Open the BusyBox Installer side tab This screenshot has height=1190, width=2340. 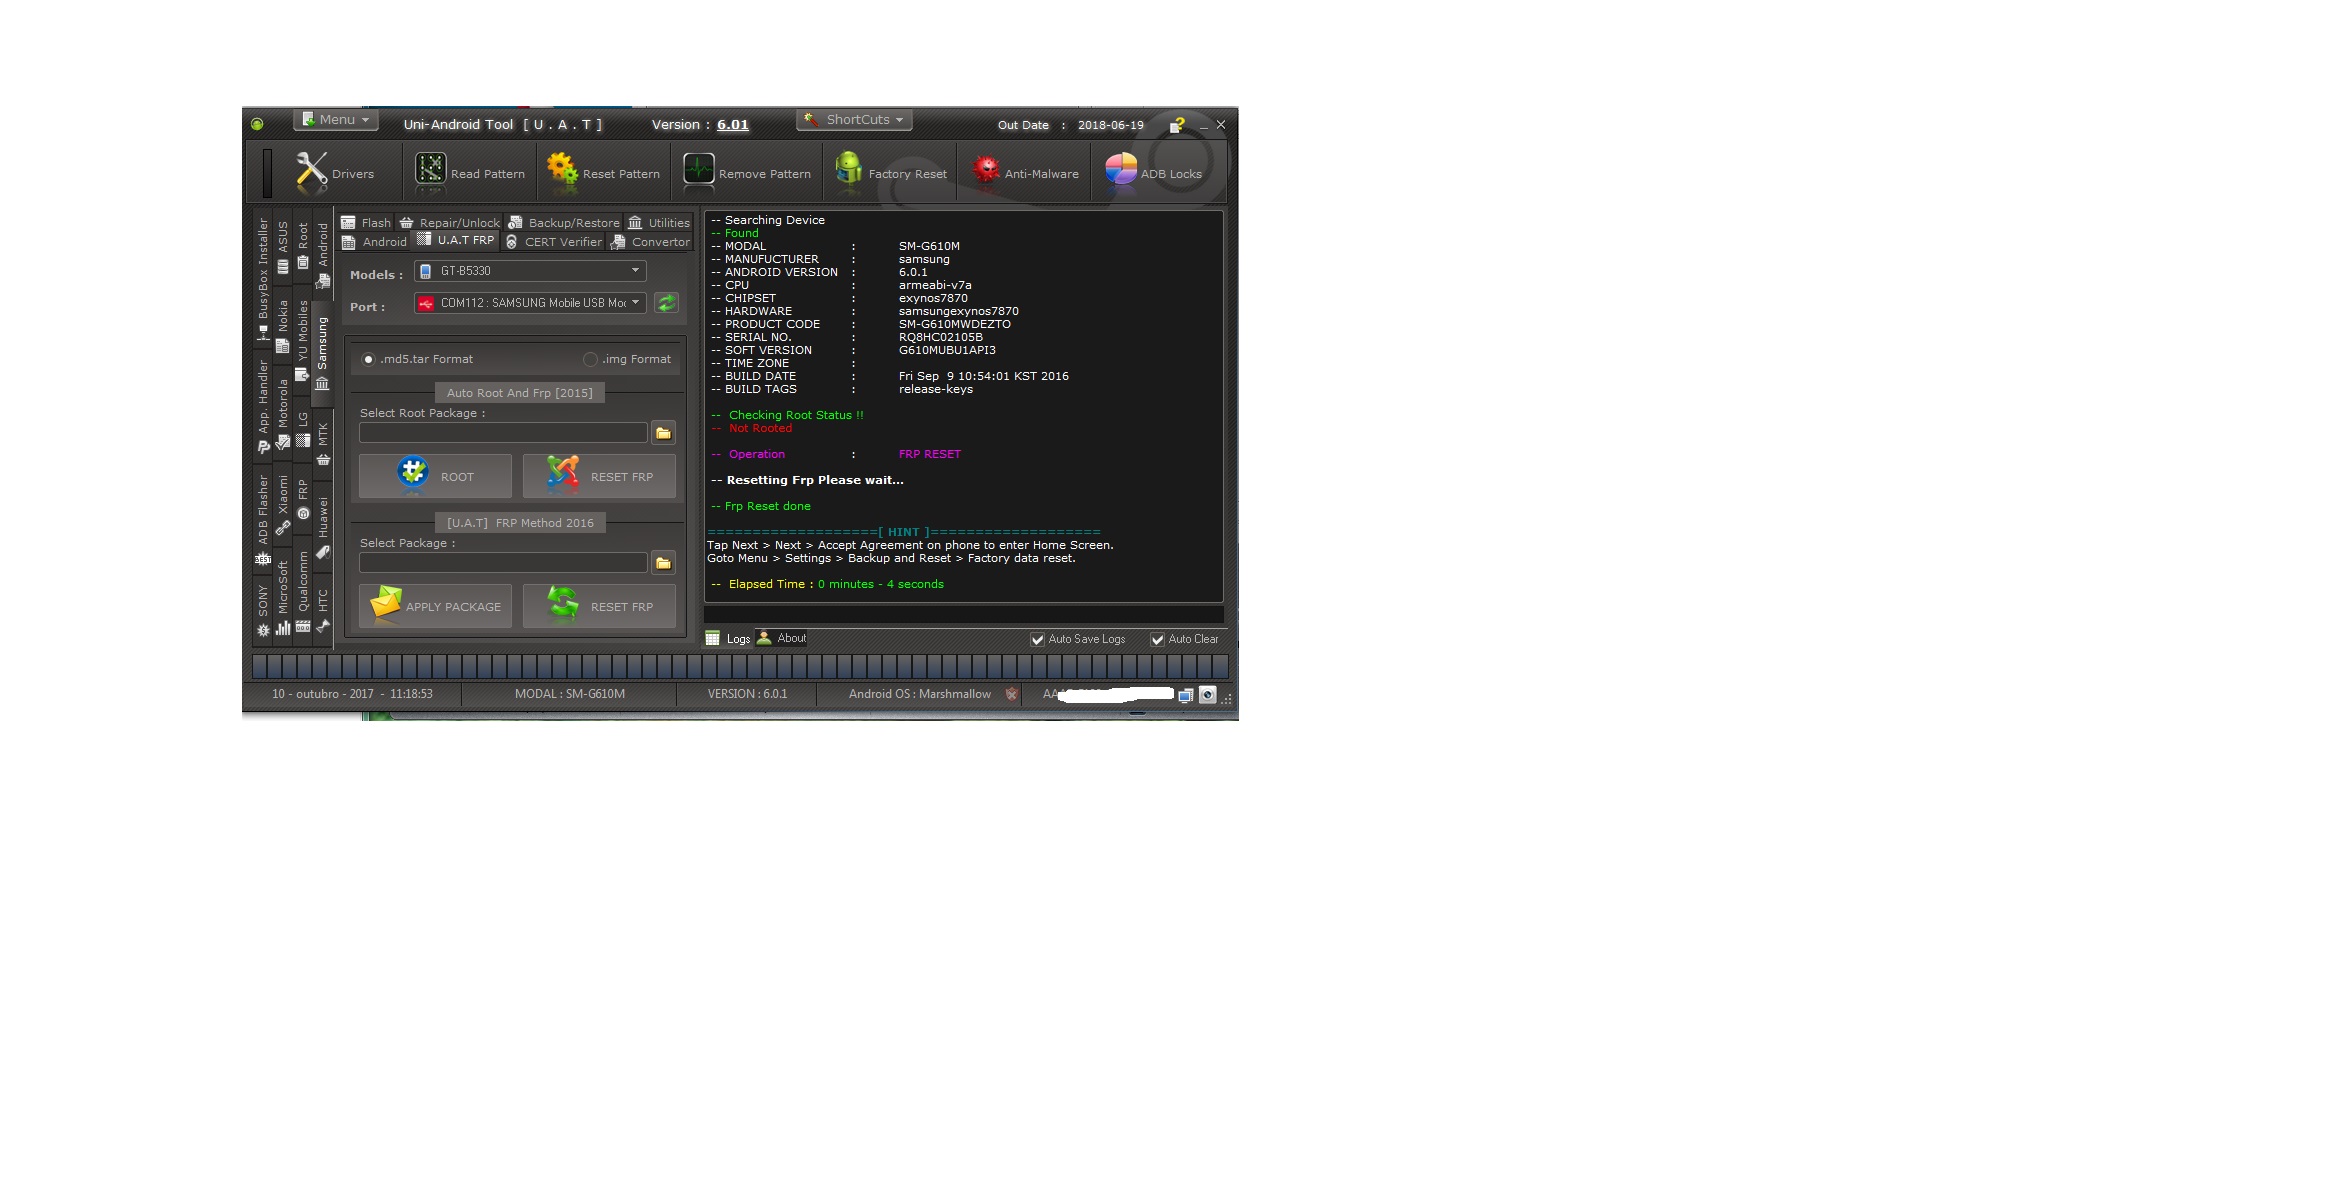[x=263, y=279]
